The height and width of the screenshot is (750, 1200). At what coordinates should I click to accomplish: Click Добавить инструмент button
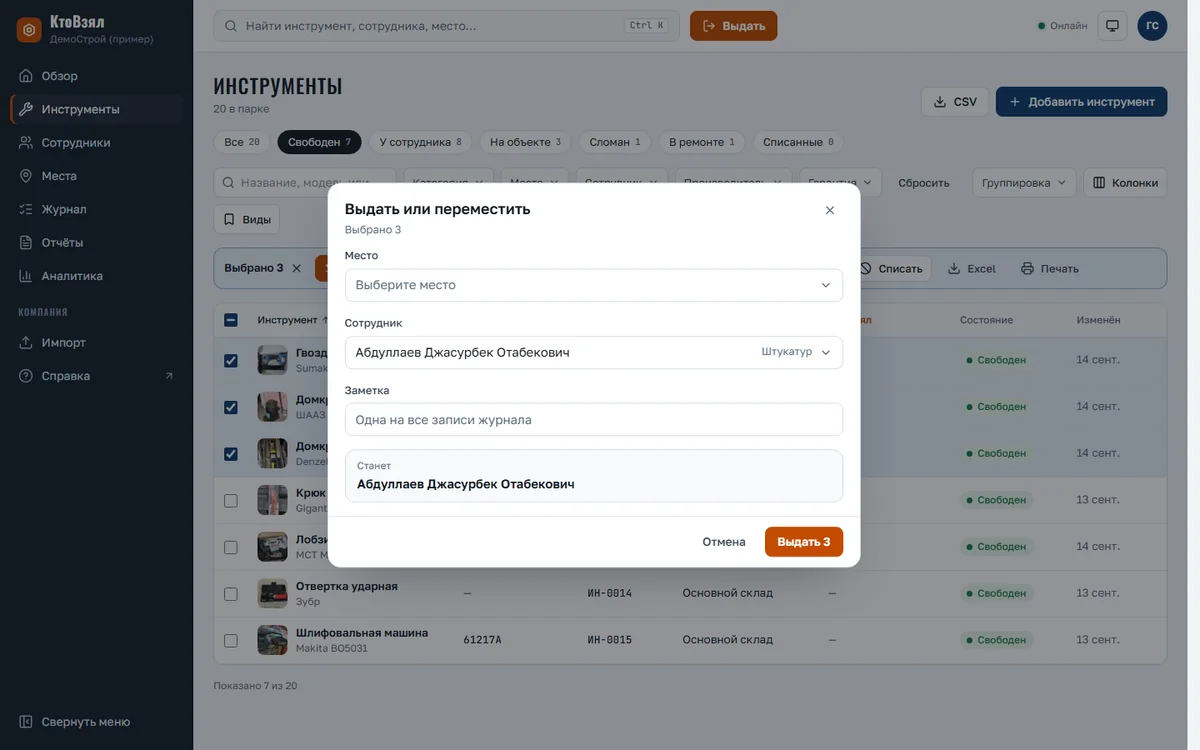point(1081,102)
